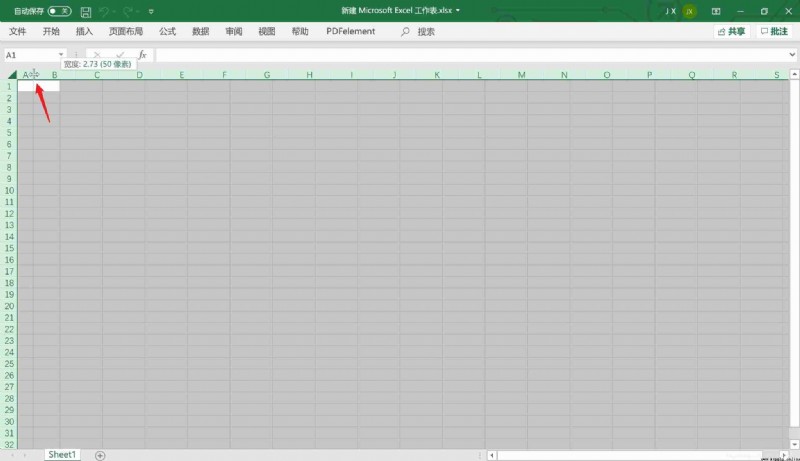Click the vertical scrollbar up arrow

(x=794, y=74)
